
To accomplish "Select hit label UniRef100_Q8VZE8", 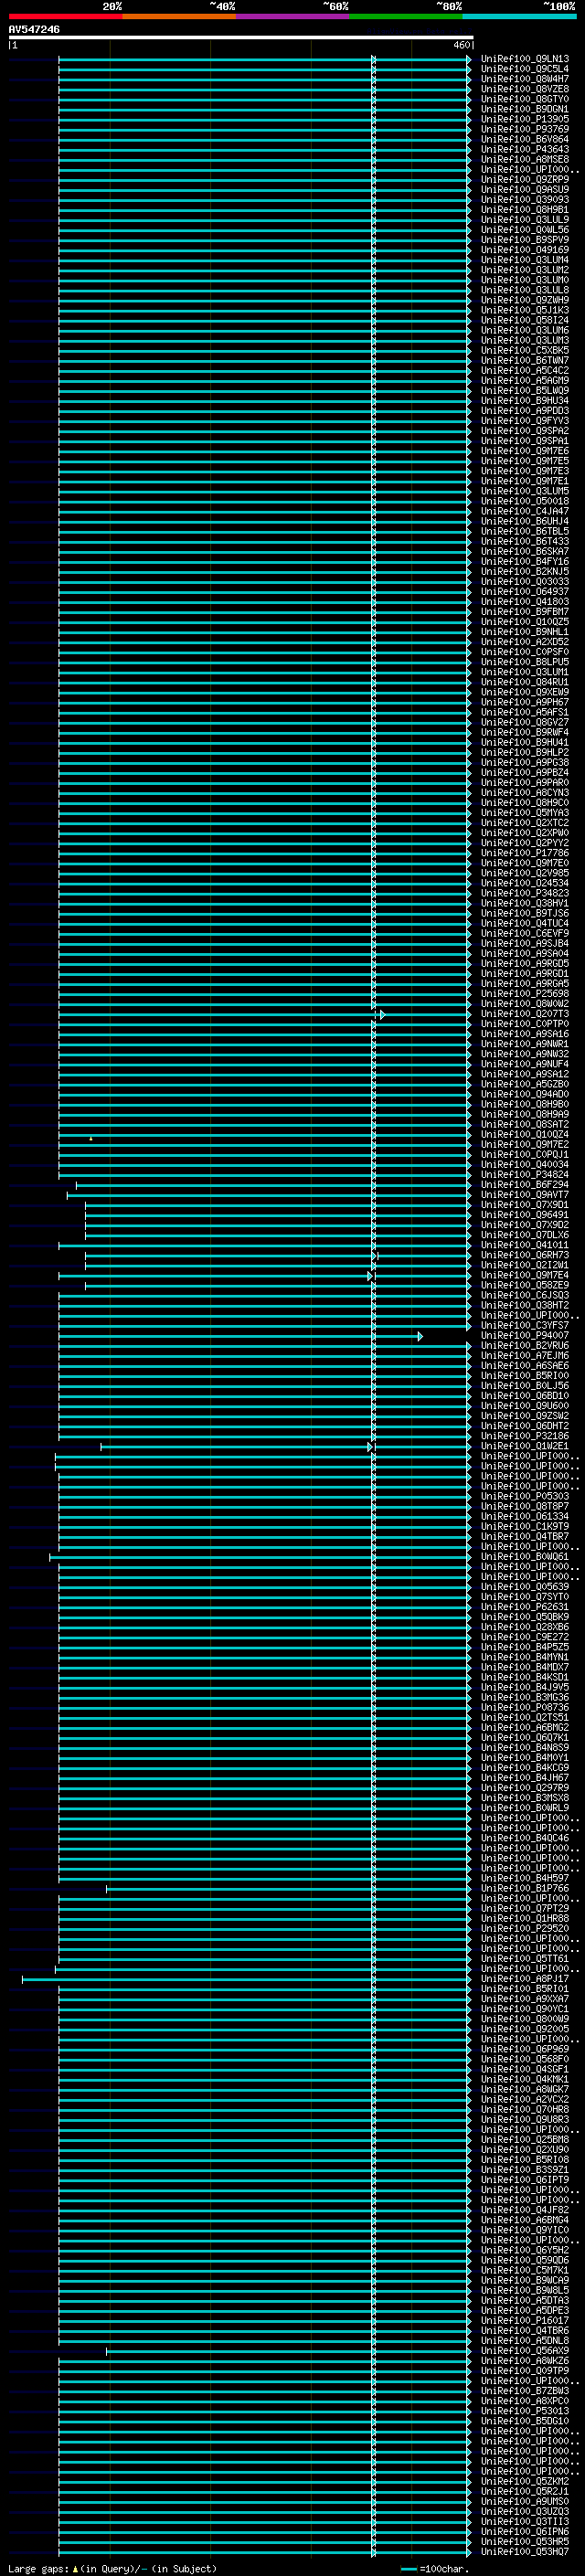I will [525, 89].
